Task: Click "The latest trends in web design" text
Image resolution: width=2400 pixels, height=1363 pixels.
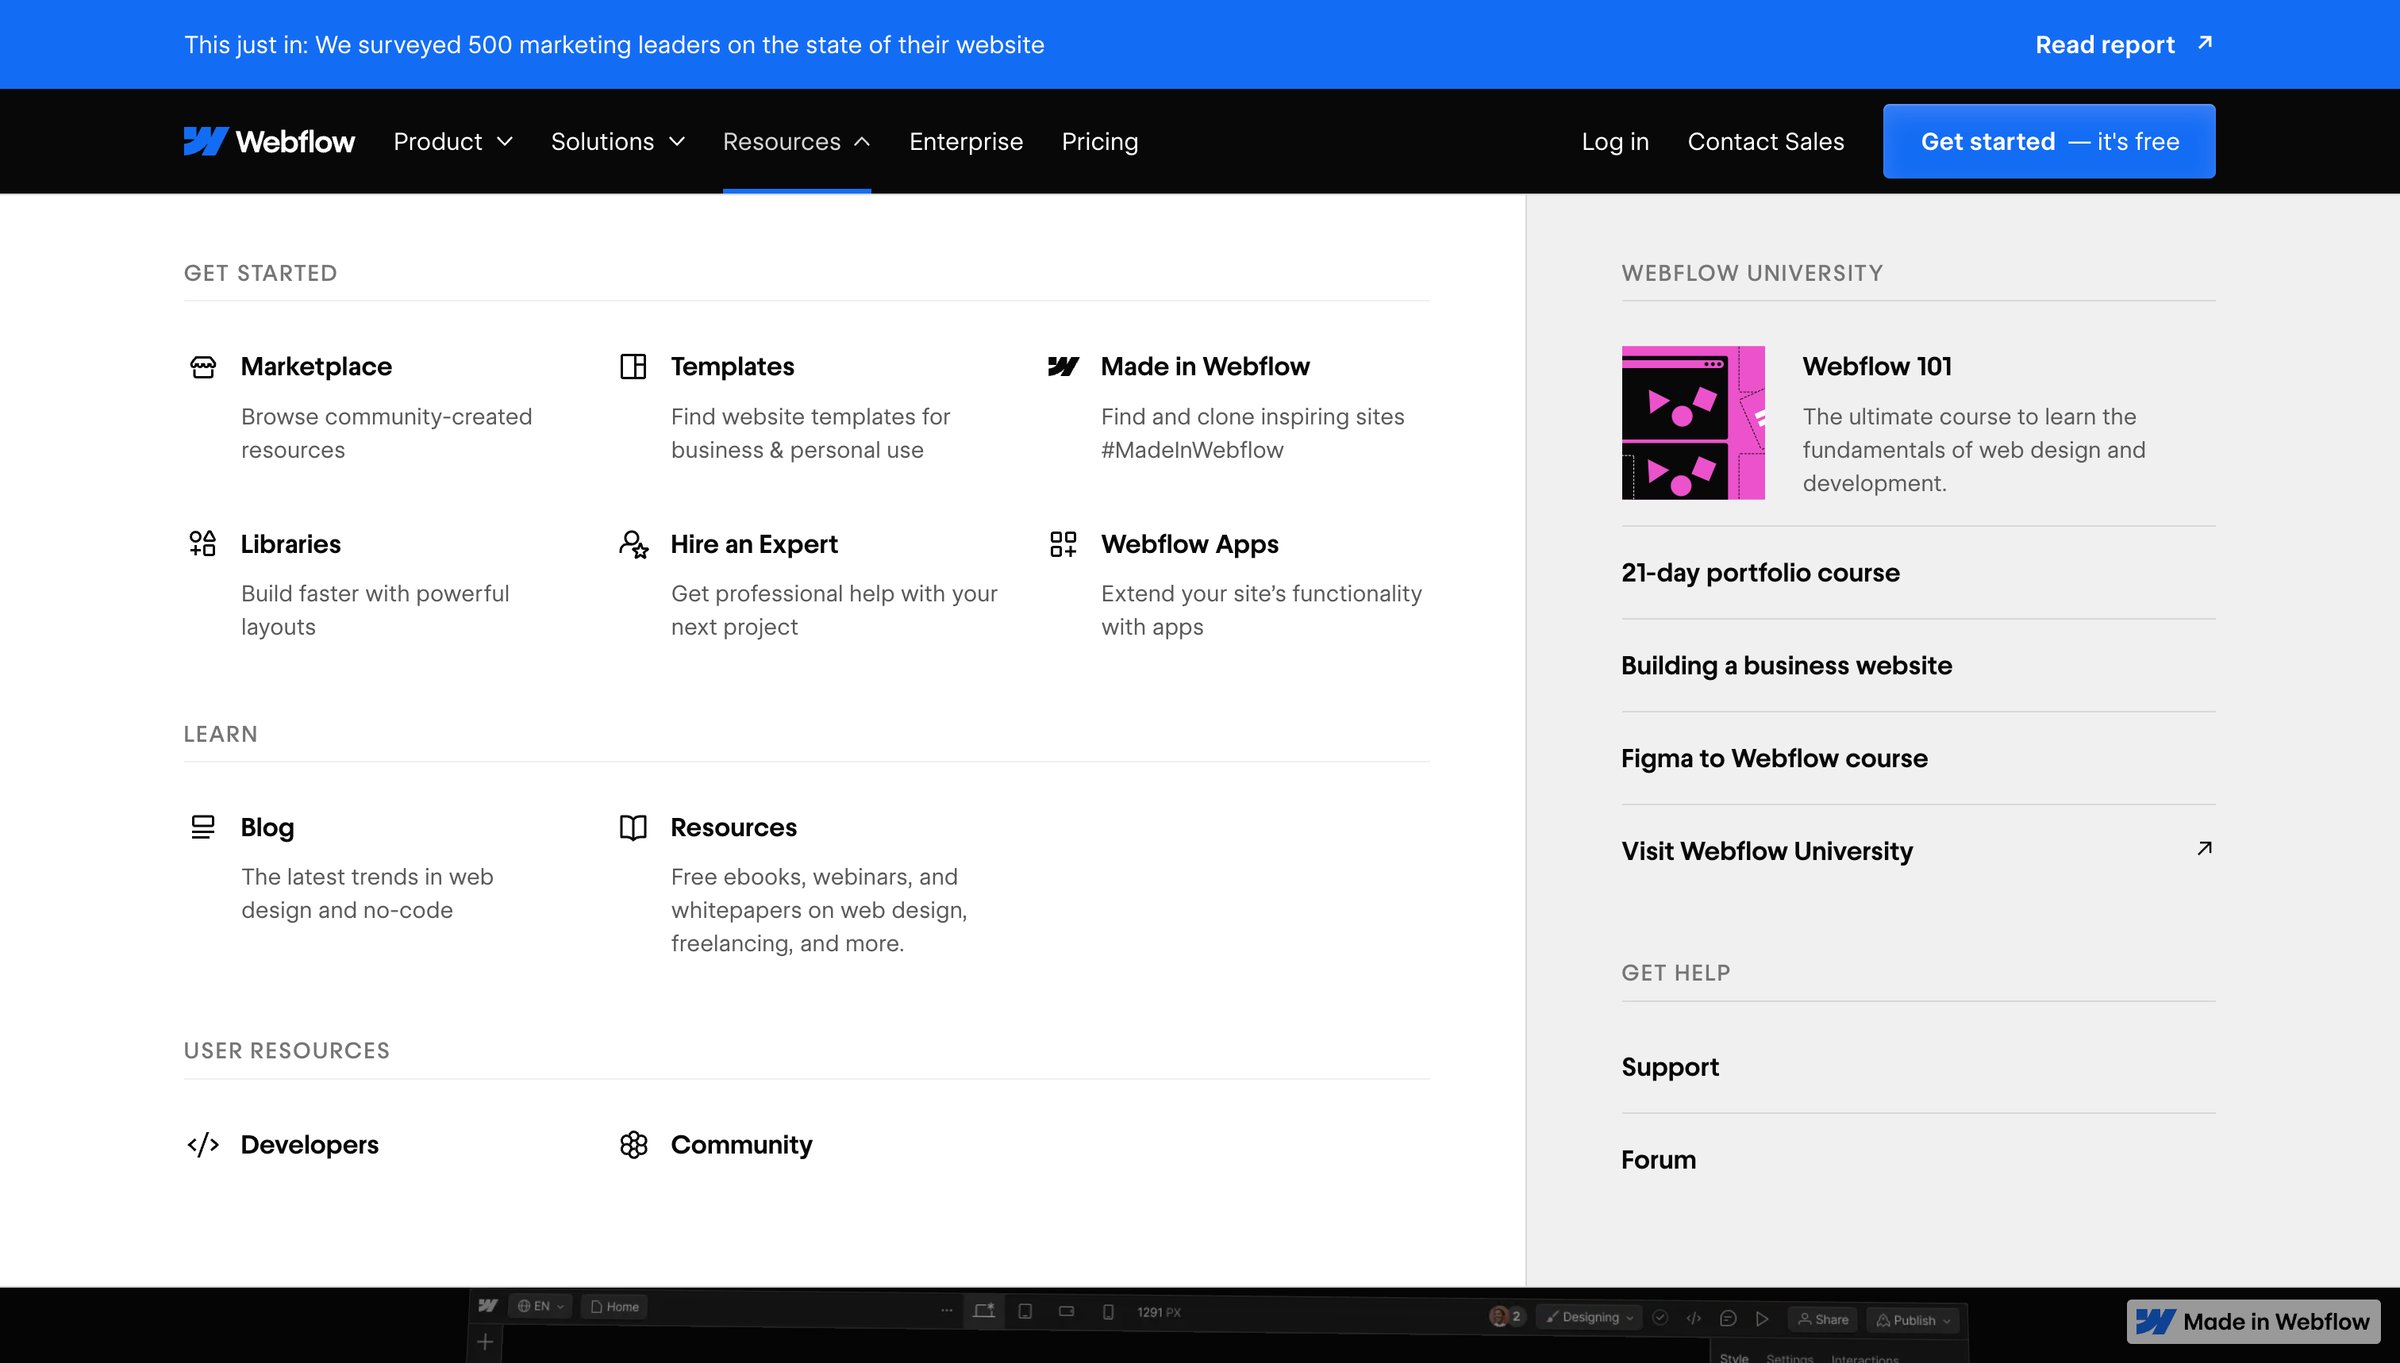Action: pyautogui.click(x=367, y=893)
